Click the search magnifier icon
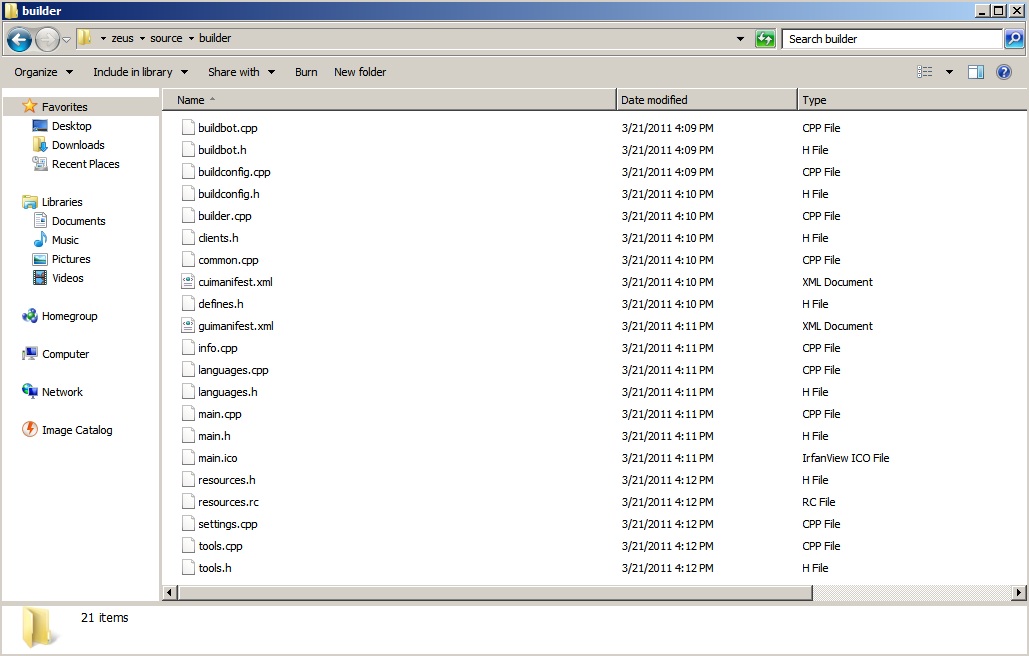This screenshot has height=656, width=1029. [1013, 39]
